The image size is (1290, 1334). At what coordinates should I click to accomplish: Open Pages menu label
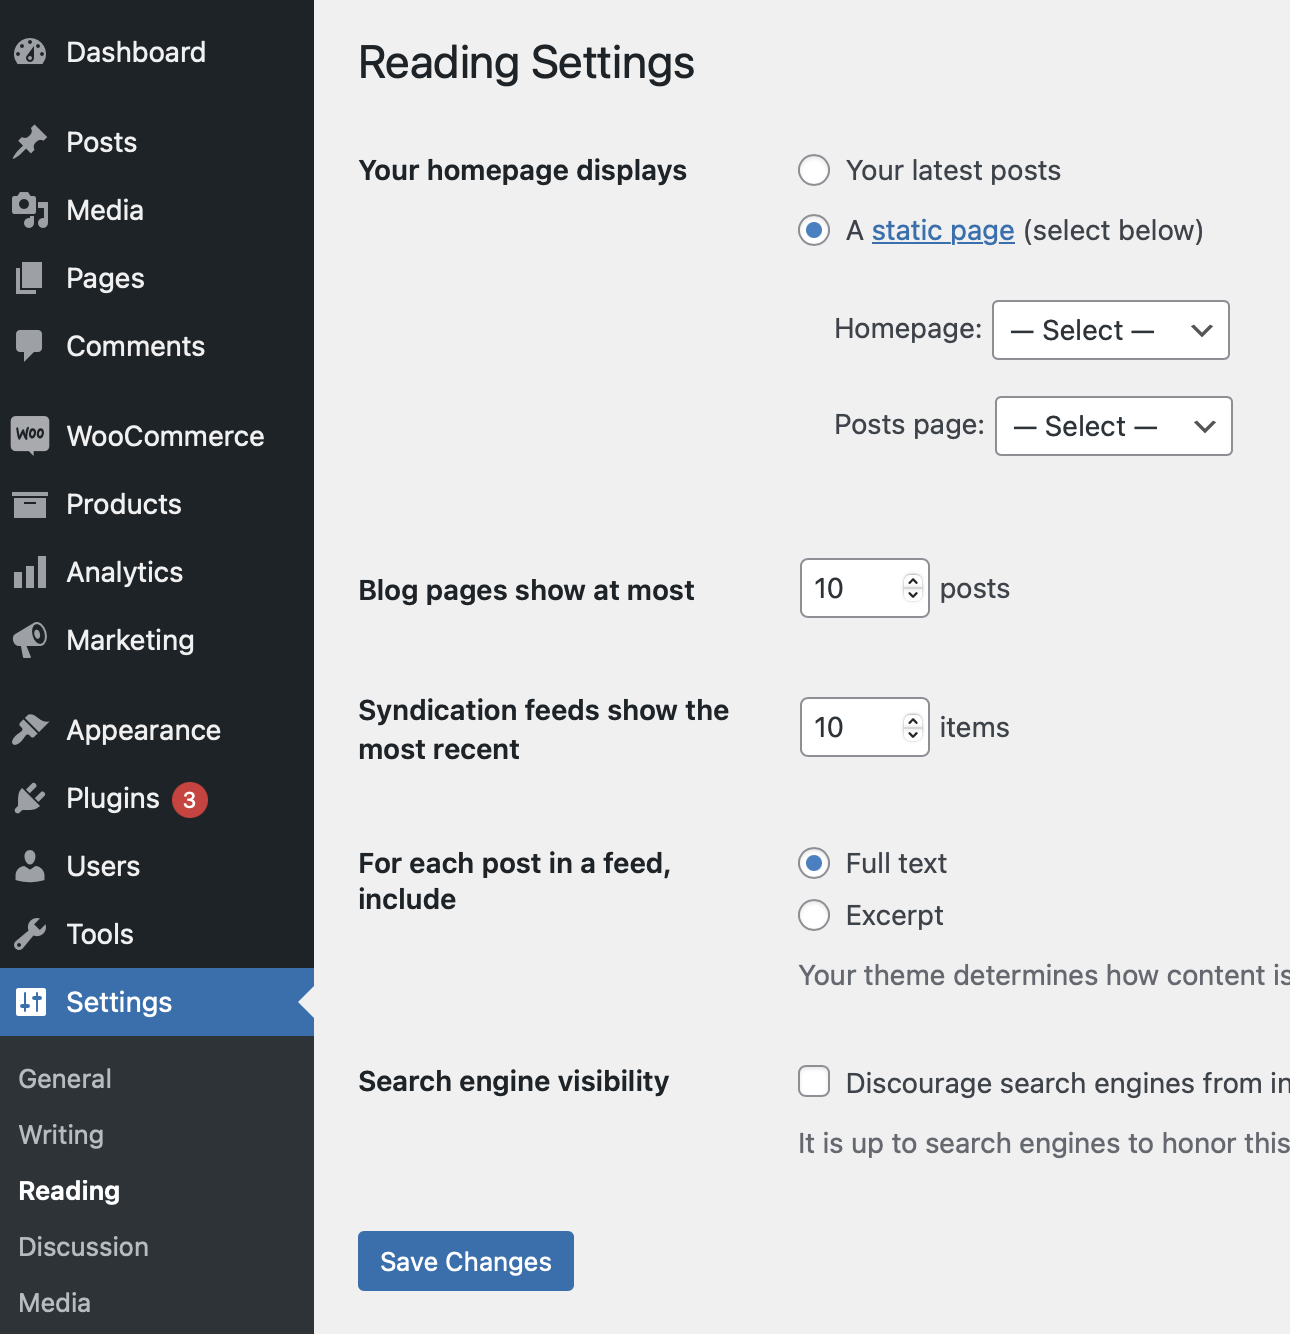pyautogui.click(x=106, y=278)
